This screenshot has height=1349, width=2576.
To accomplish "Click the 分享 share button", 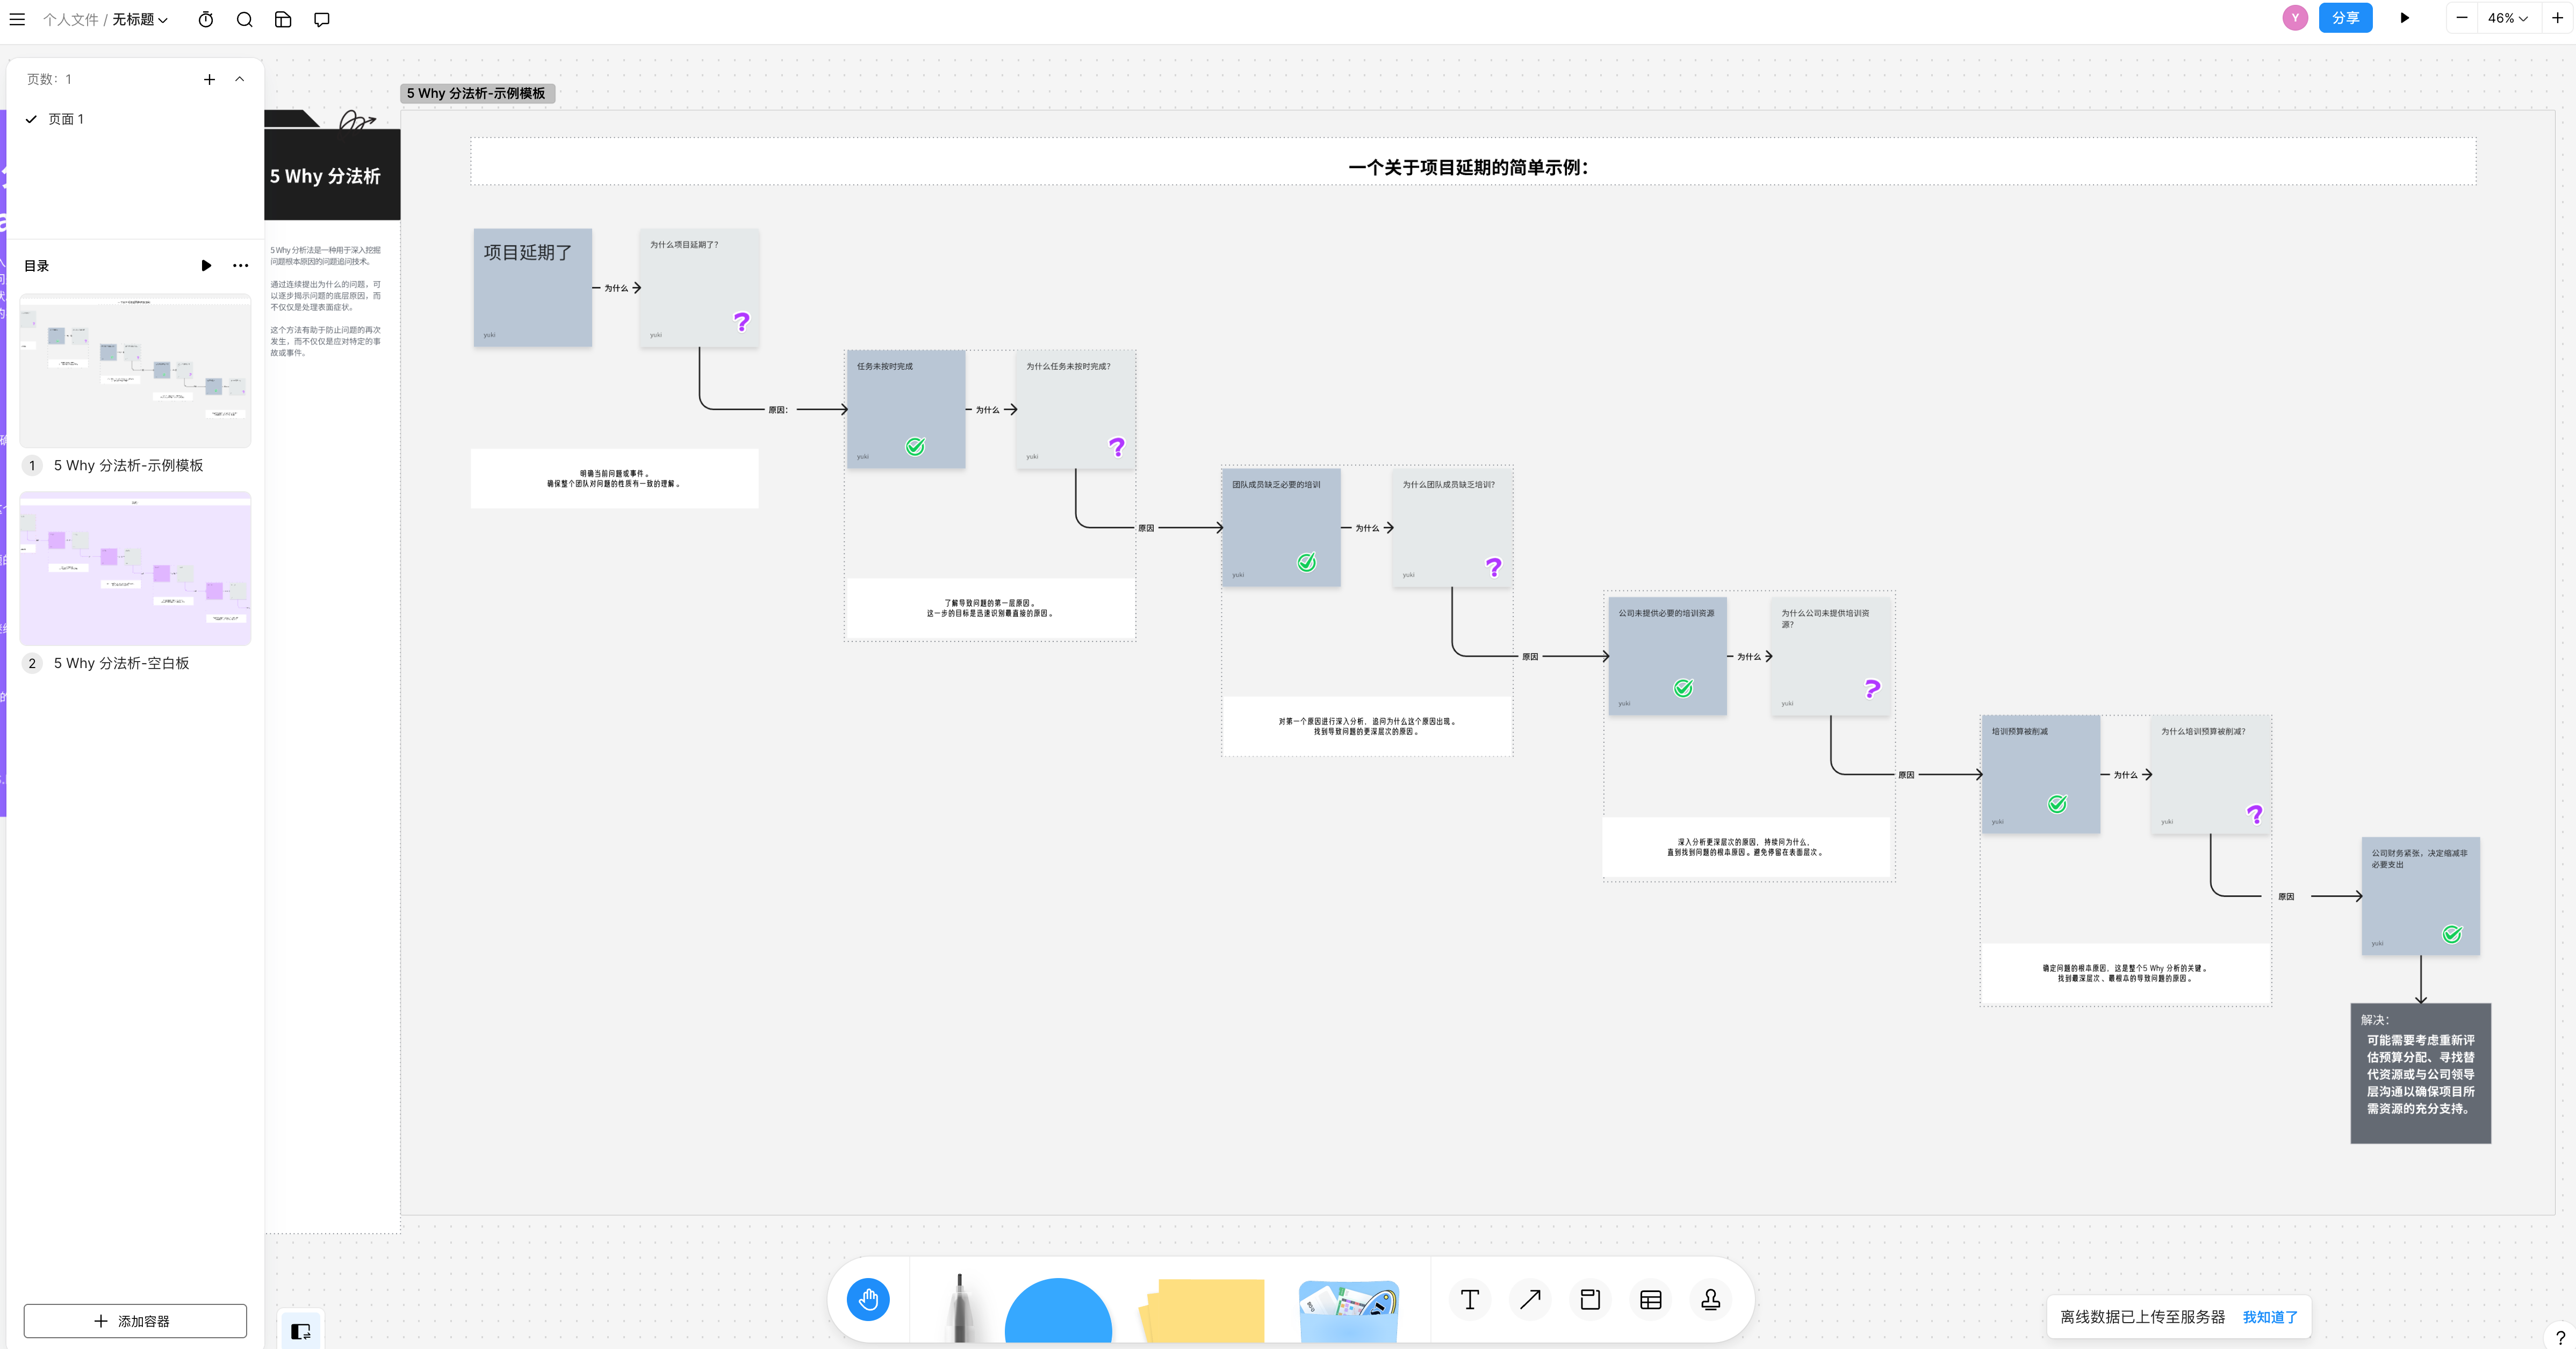I will [2344, 18].
